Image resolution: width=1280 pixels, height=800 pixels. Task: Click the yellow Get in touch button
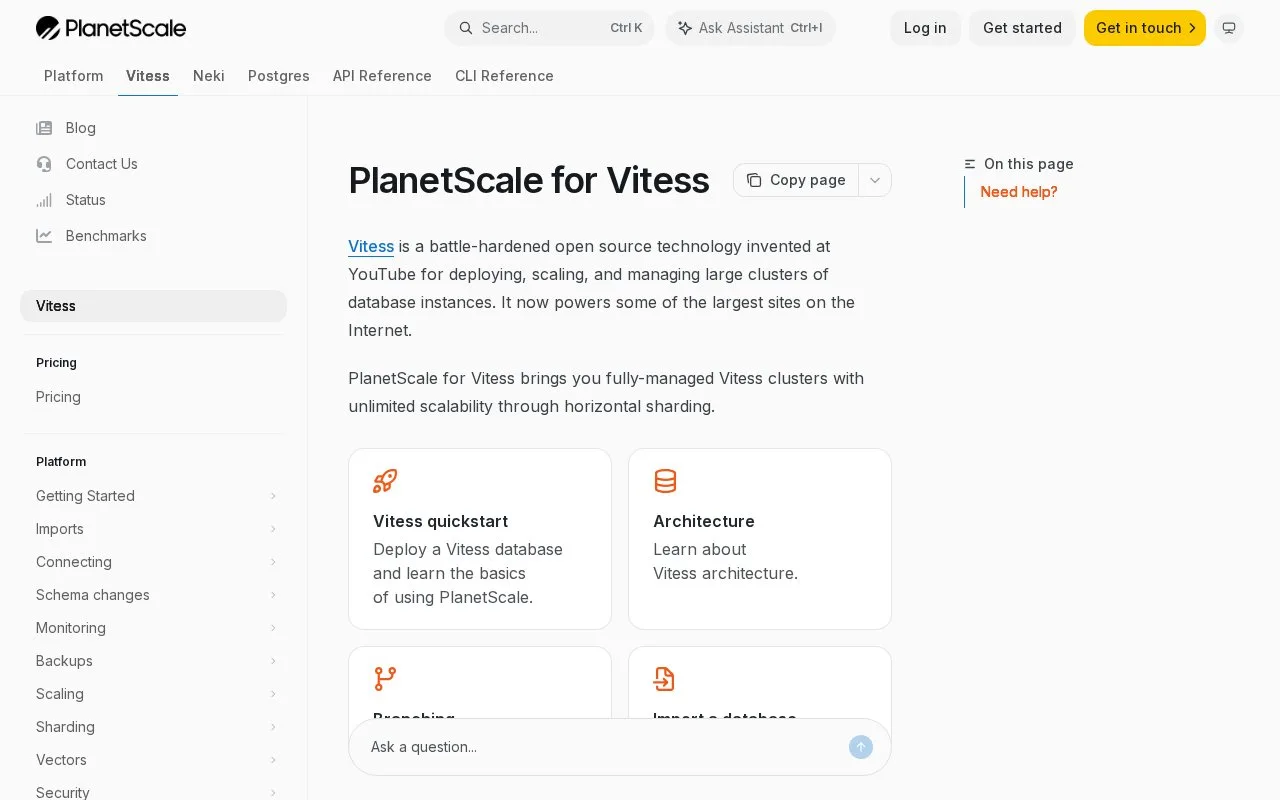click(x=1145, y=28)
